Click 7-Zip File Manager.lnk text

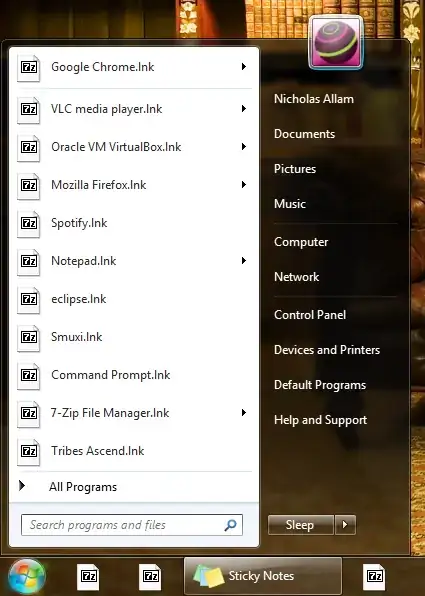pyautogui.click(x=110, y=413)
